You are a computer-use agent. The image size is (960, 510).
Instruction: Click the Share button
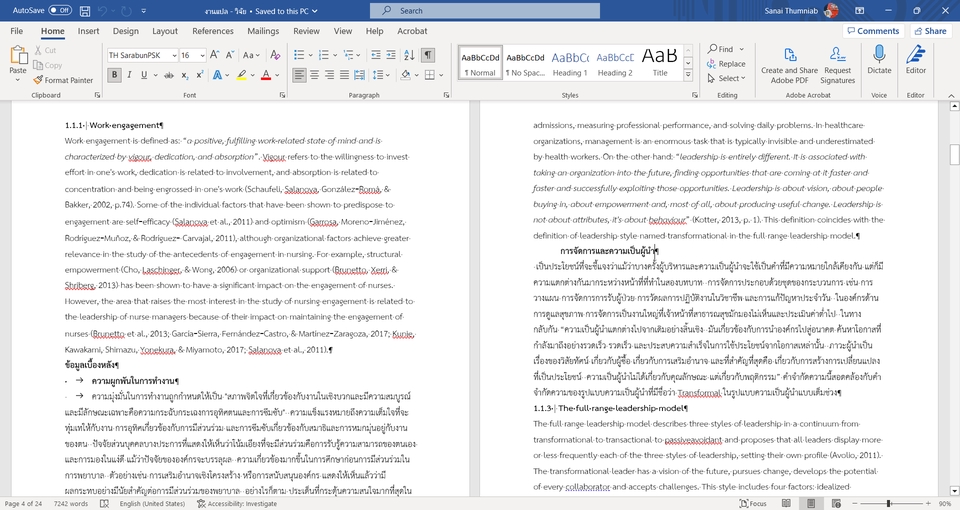pyautogui.click(x=930, y=31)
